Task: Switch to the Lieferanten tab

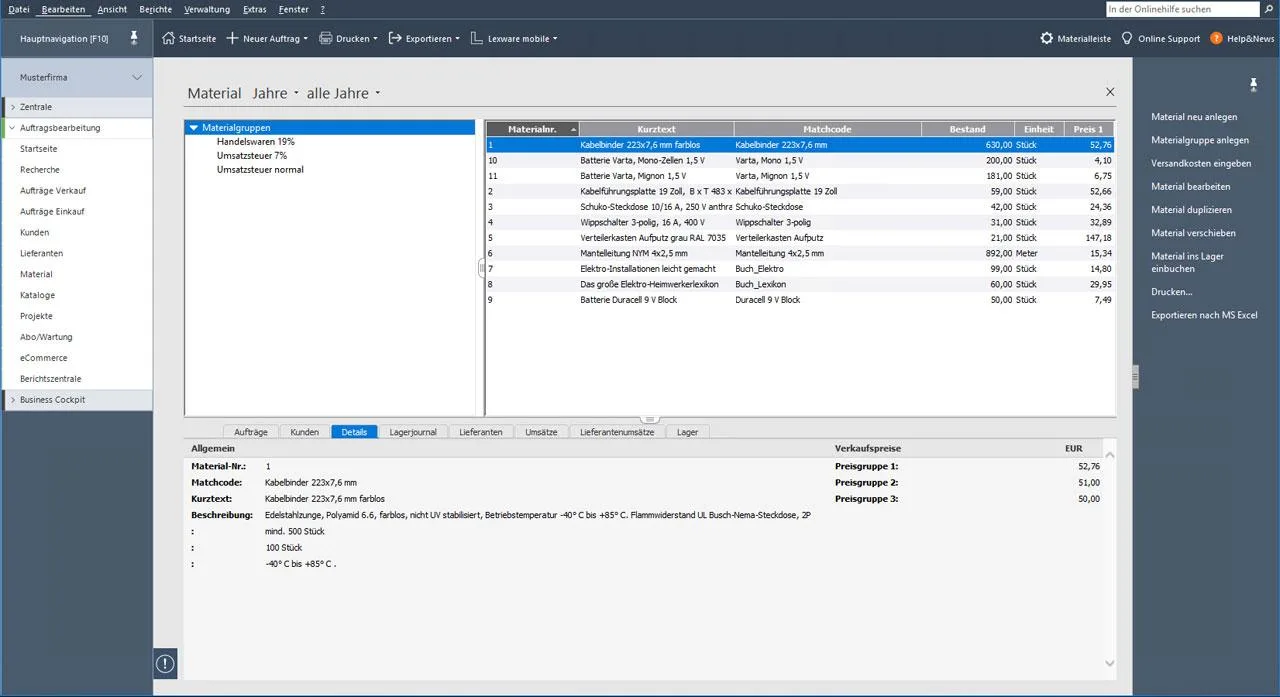Action: point(481,432)
